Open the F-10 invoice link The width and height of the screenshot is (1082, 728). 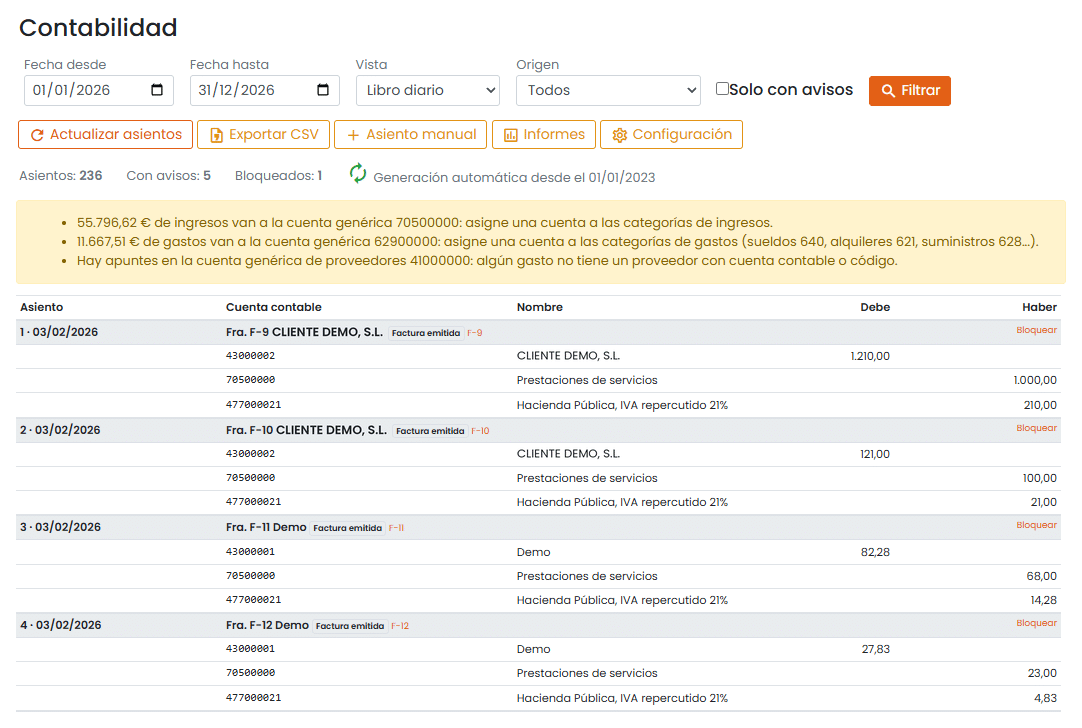pyautogui.click(x=480, y=431)
